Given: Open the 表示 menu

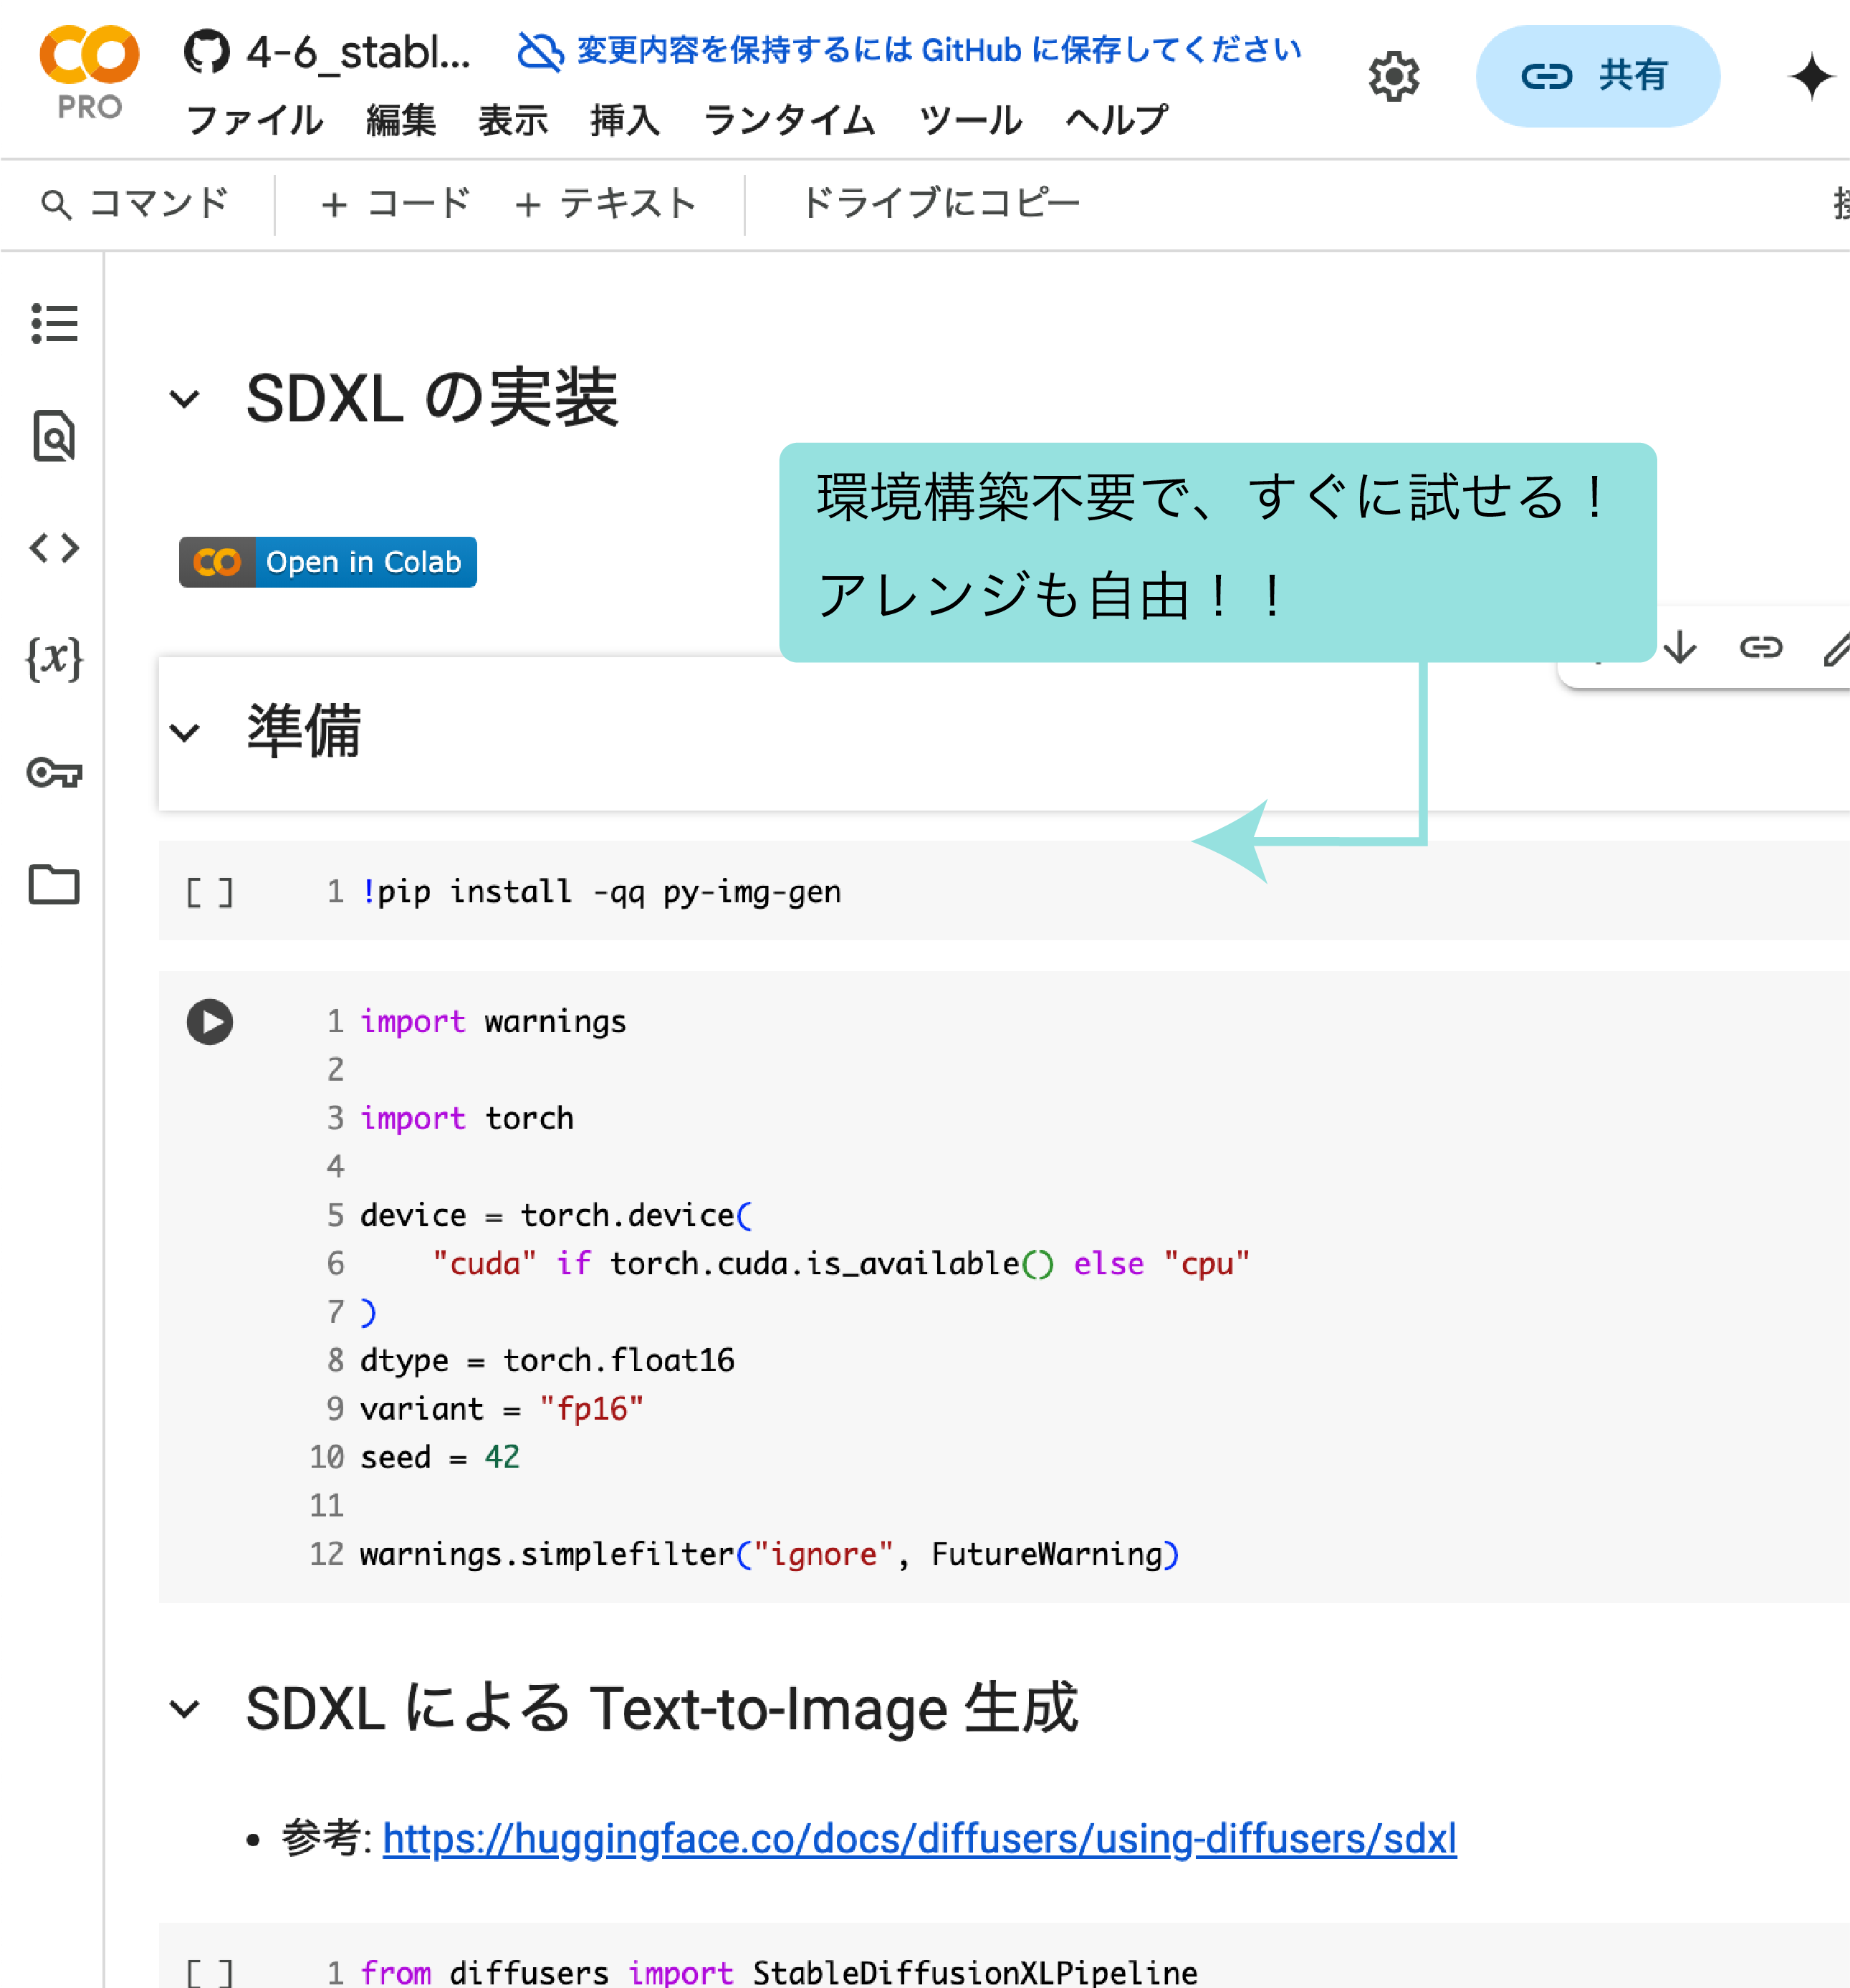Looking at the screenshot, I should (513, 121).
